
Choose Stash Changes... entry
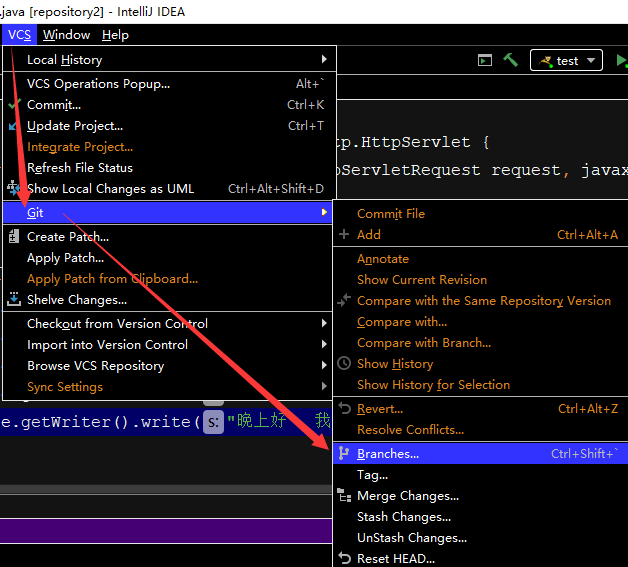481,517
